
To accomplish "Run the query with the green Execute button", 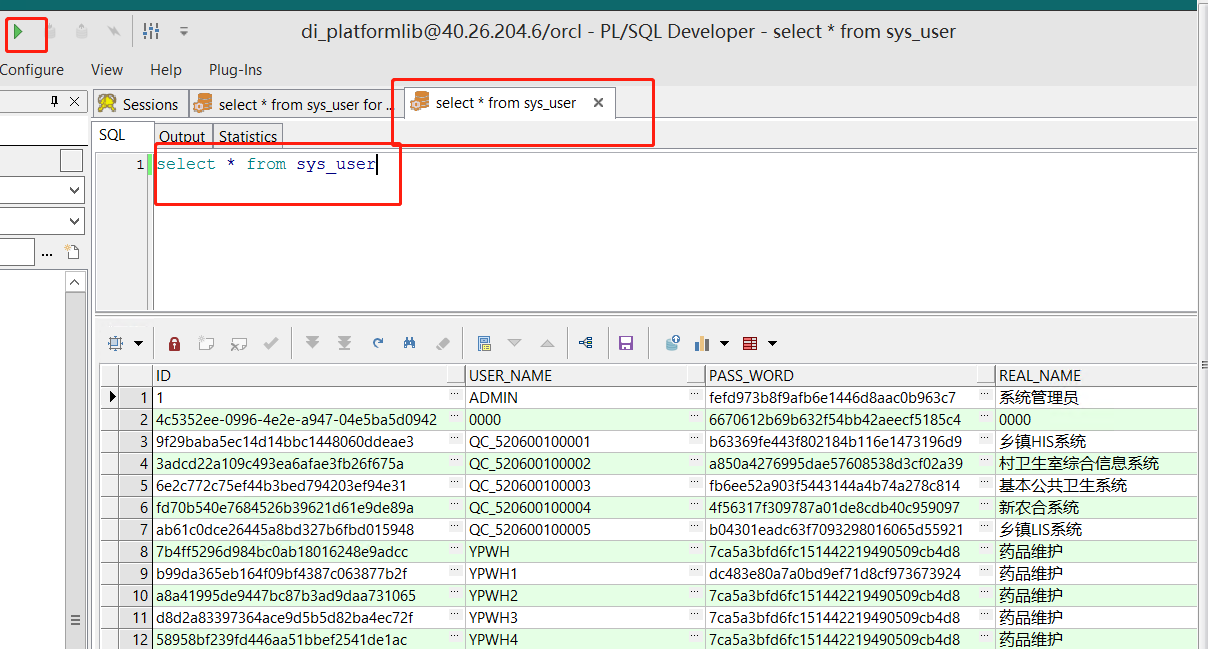I will tap(18, 32).
